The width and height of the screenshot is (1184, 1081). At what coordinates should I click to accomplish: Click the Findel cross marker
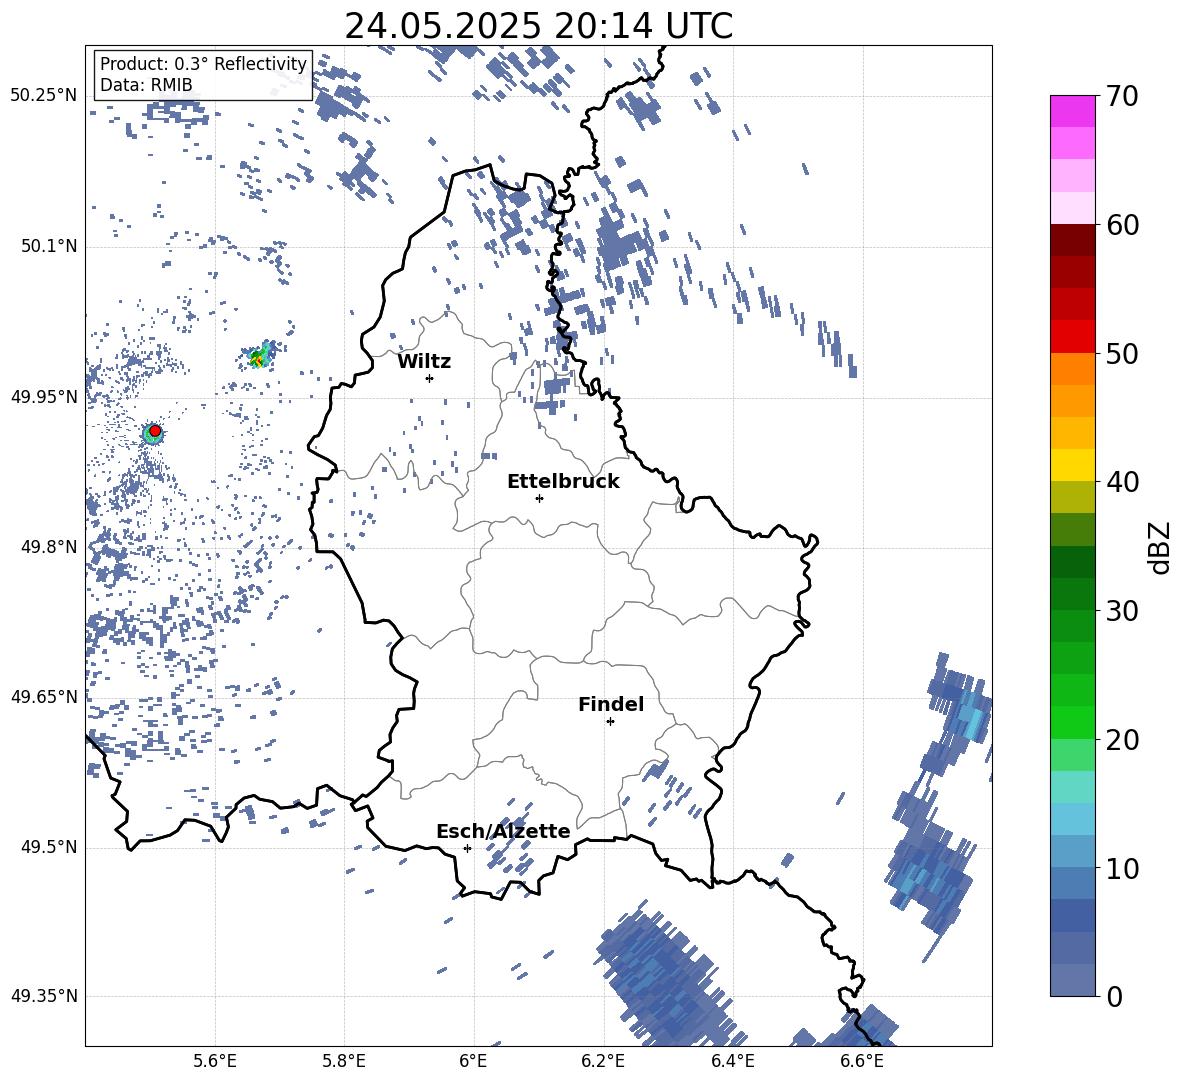pyautogui.click(x=610, y=722)
